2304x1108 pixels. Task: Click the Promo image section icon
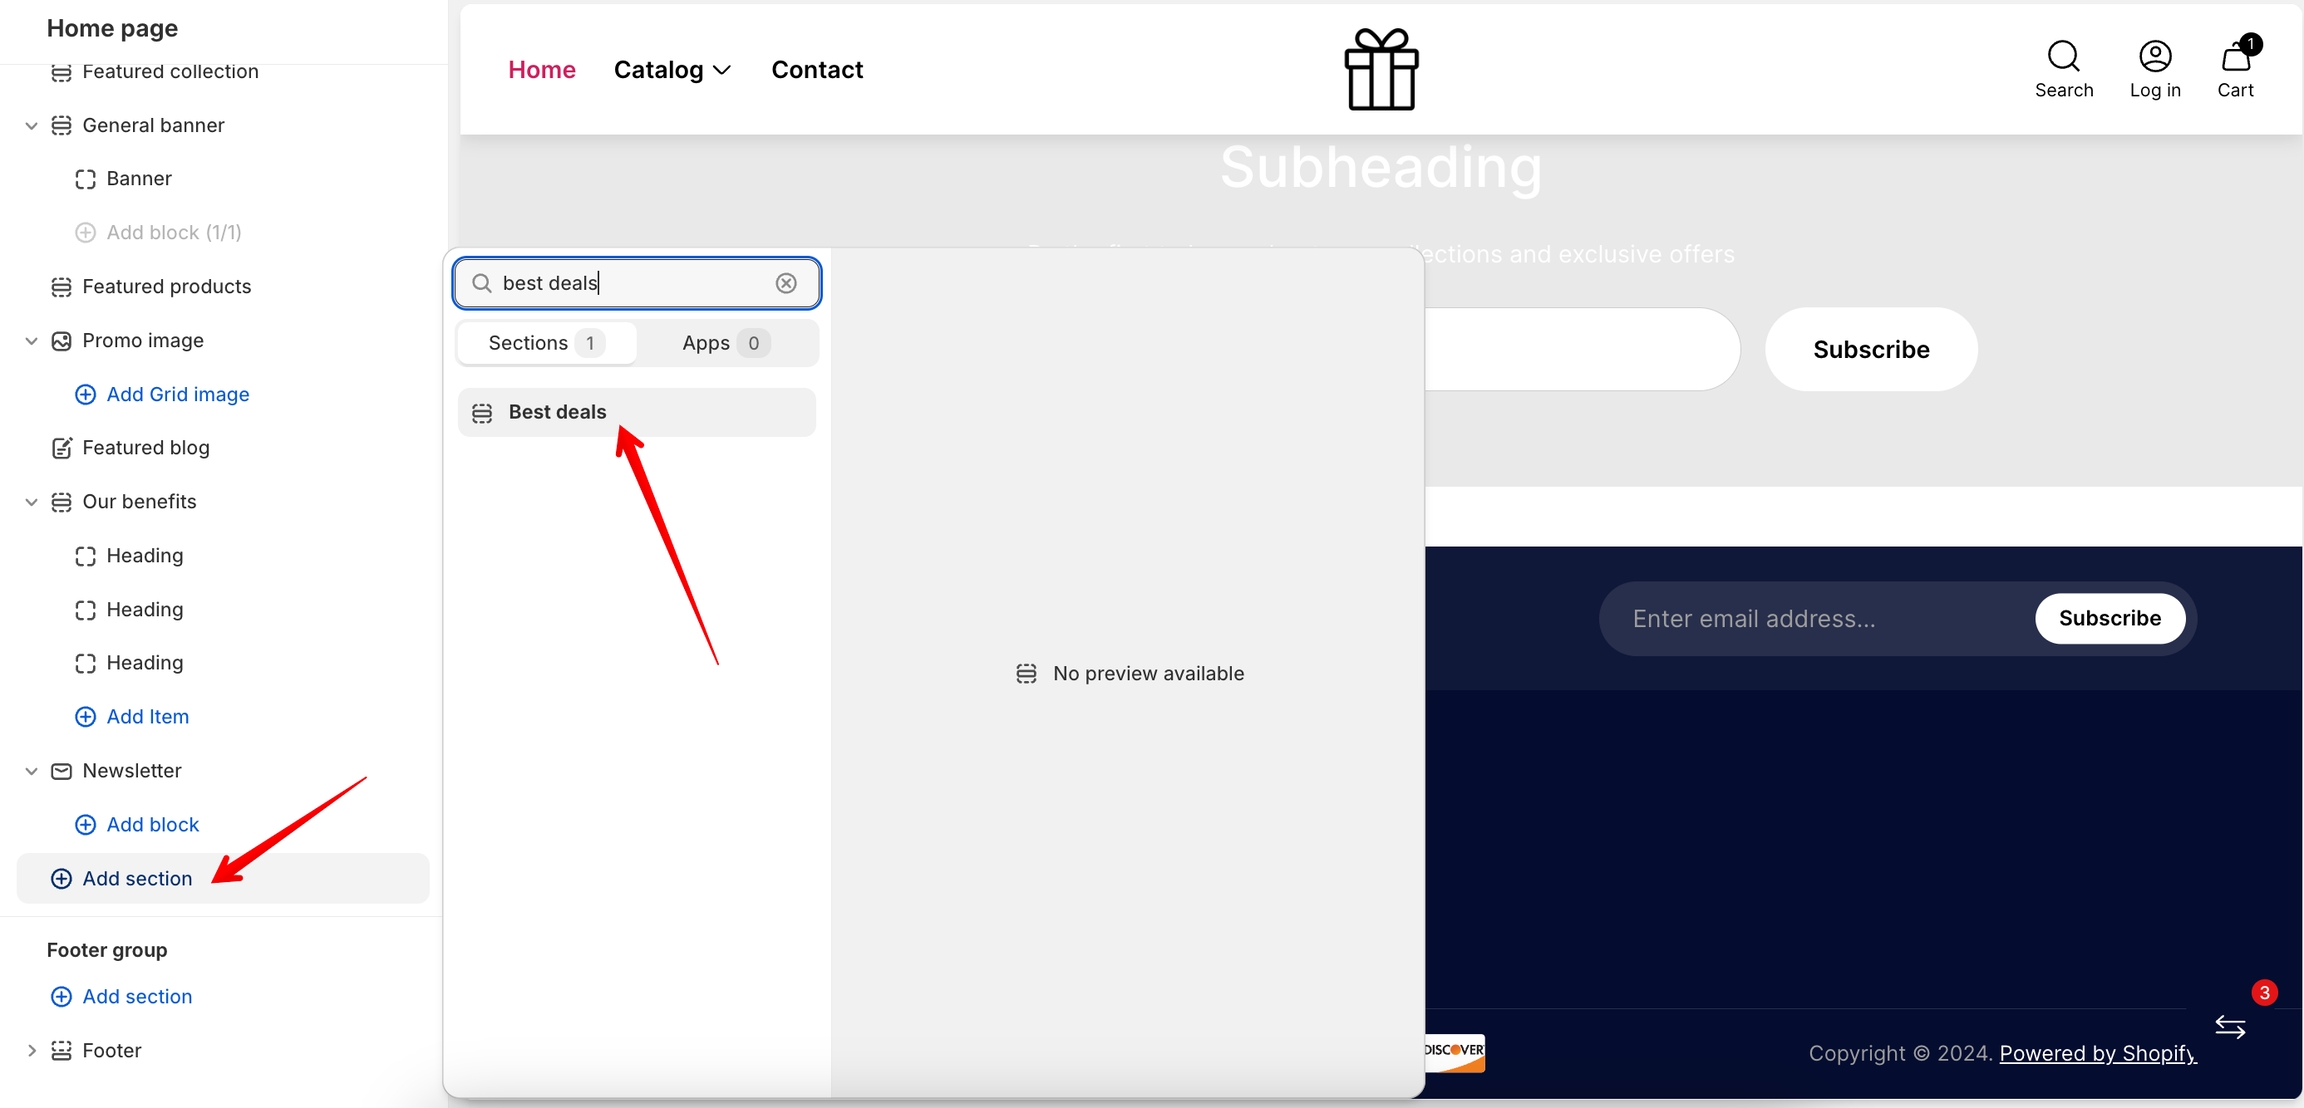click(61, 341)
